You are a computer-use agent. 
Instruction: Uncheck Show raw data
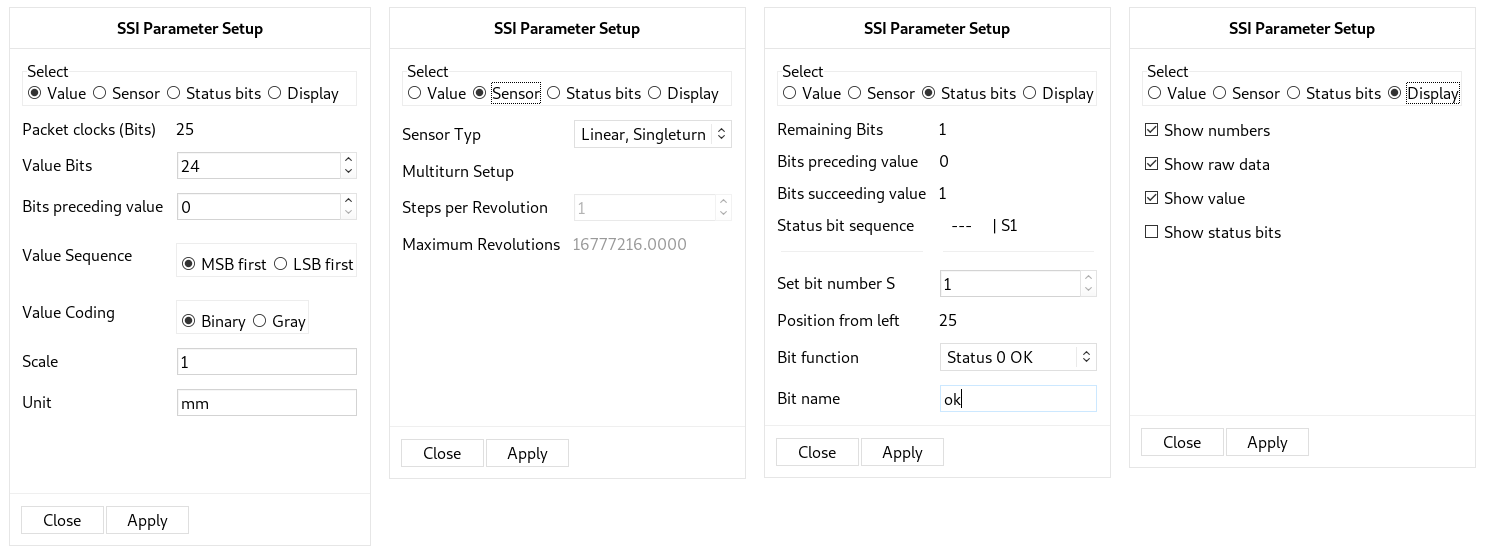tap(1206, 164)
